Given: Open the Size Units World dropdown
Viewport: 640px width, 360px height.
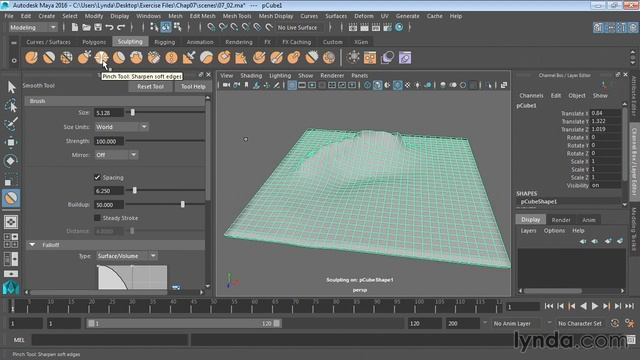Looking at the screenshot, I should (x=122, y=127).
